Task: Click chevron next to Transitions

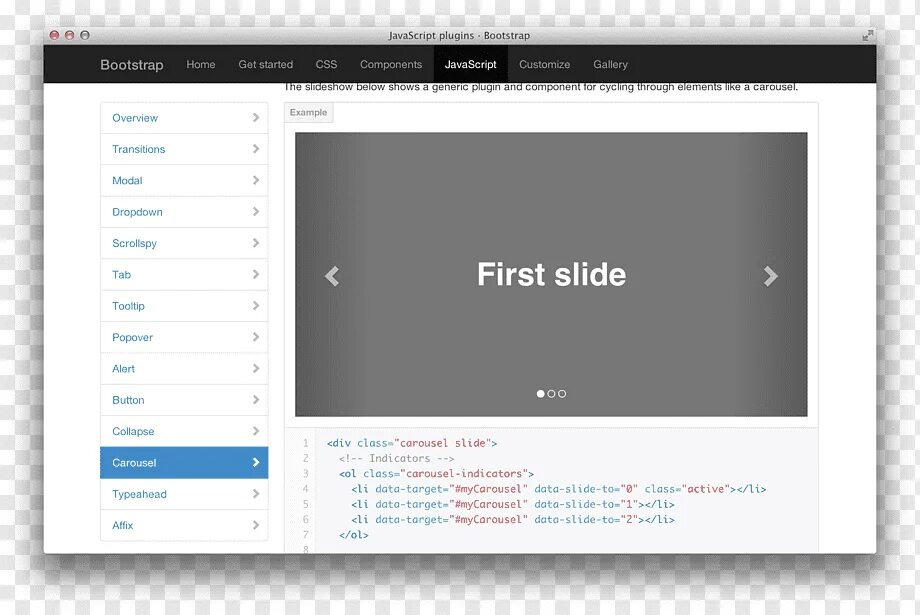Action: [x=256, y=149]
